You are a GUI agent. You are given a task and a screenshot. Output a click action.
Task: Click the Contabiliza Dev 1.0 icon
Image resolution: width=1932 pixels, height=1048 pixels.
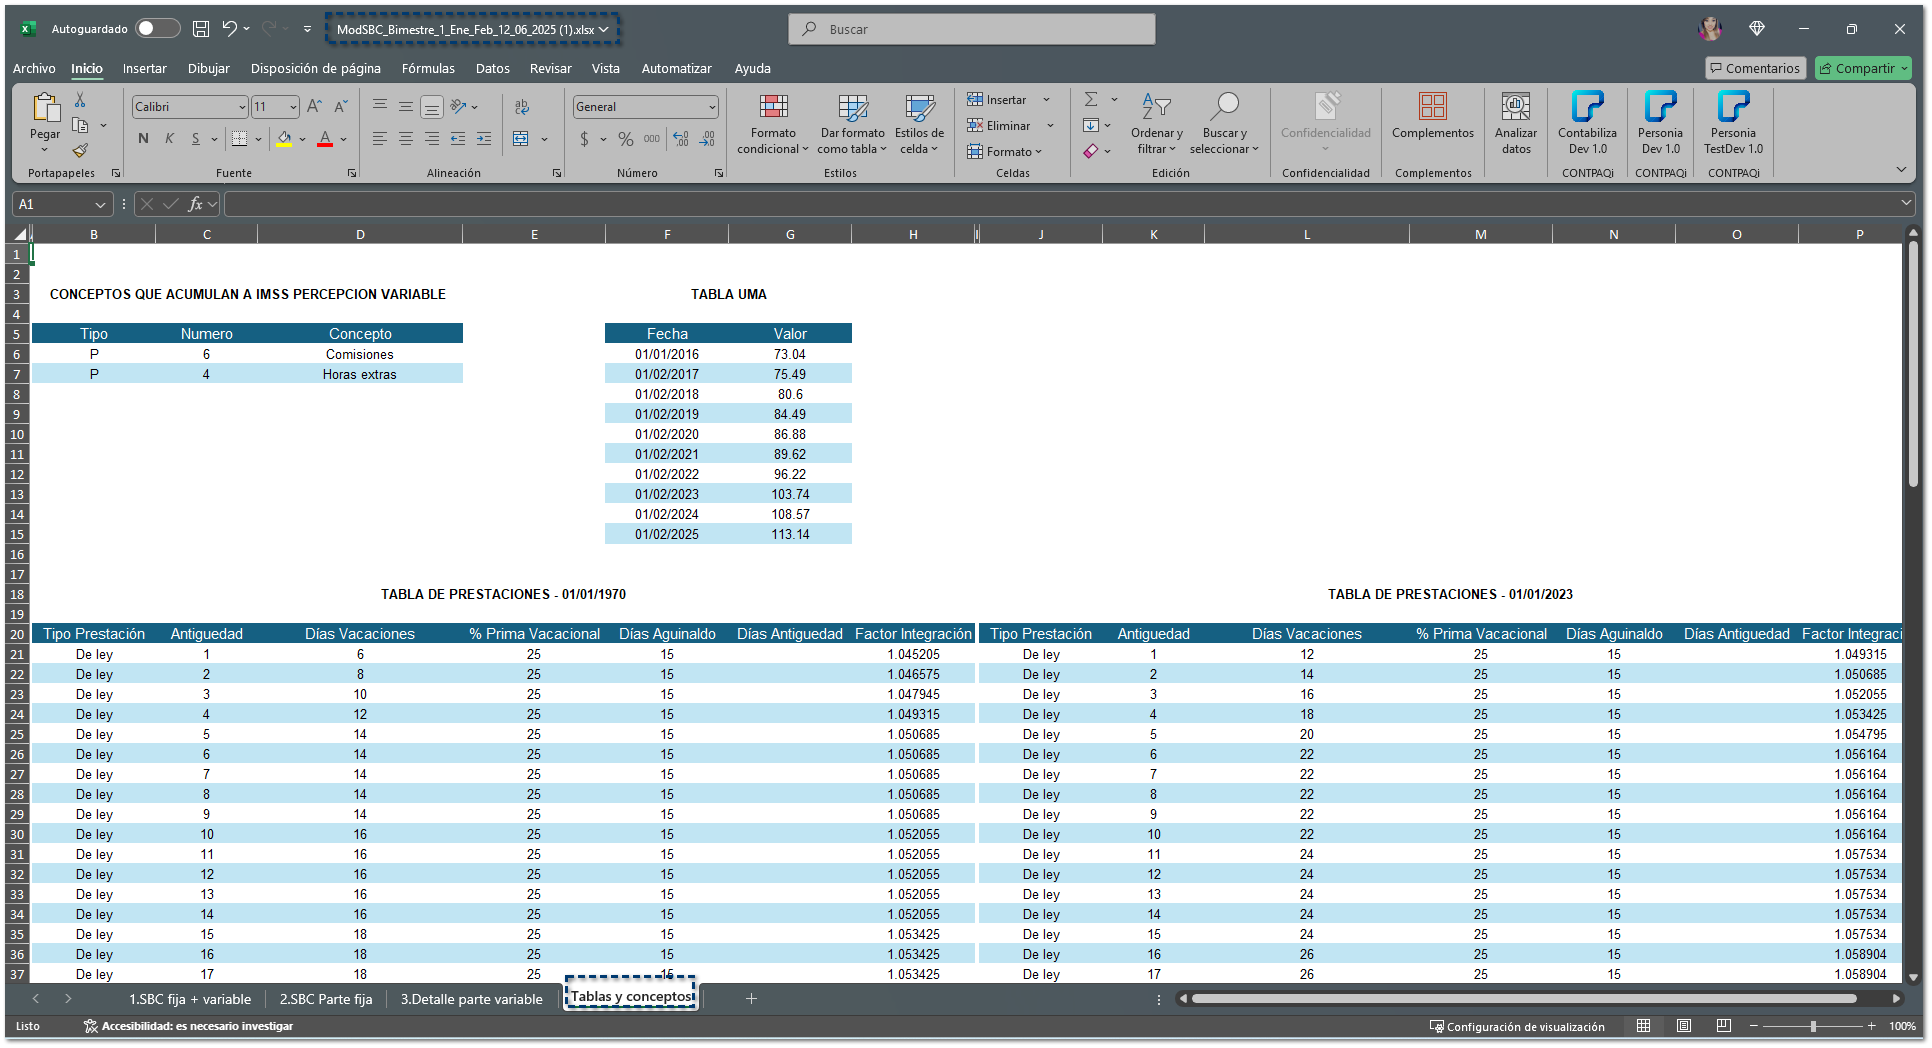(x=1587, y=108)
